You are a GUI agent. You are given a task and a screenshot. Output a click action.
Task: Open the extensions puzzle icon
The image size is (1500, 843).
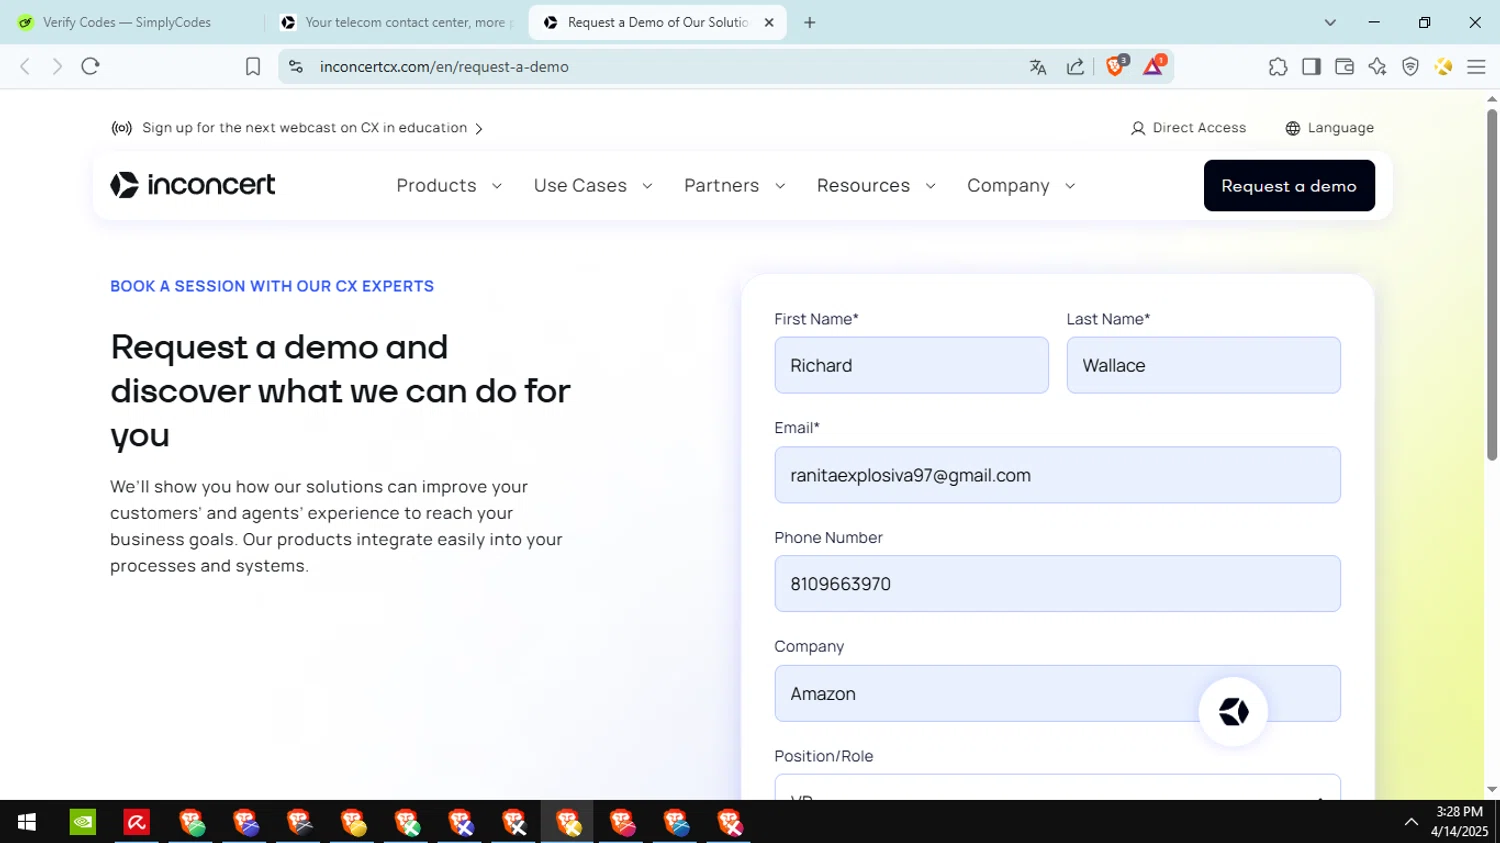tap(1278, 67)
